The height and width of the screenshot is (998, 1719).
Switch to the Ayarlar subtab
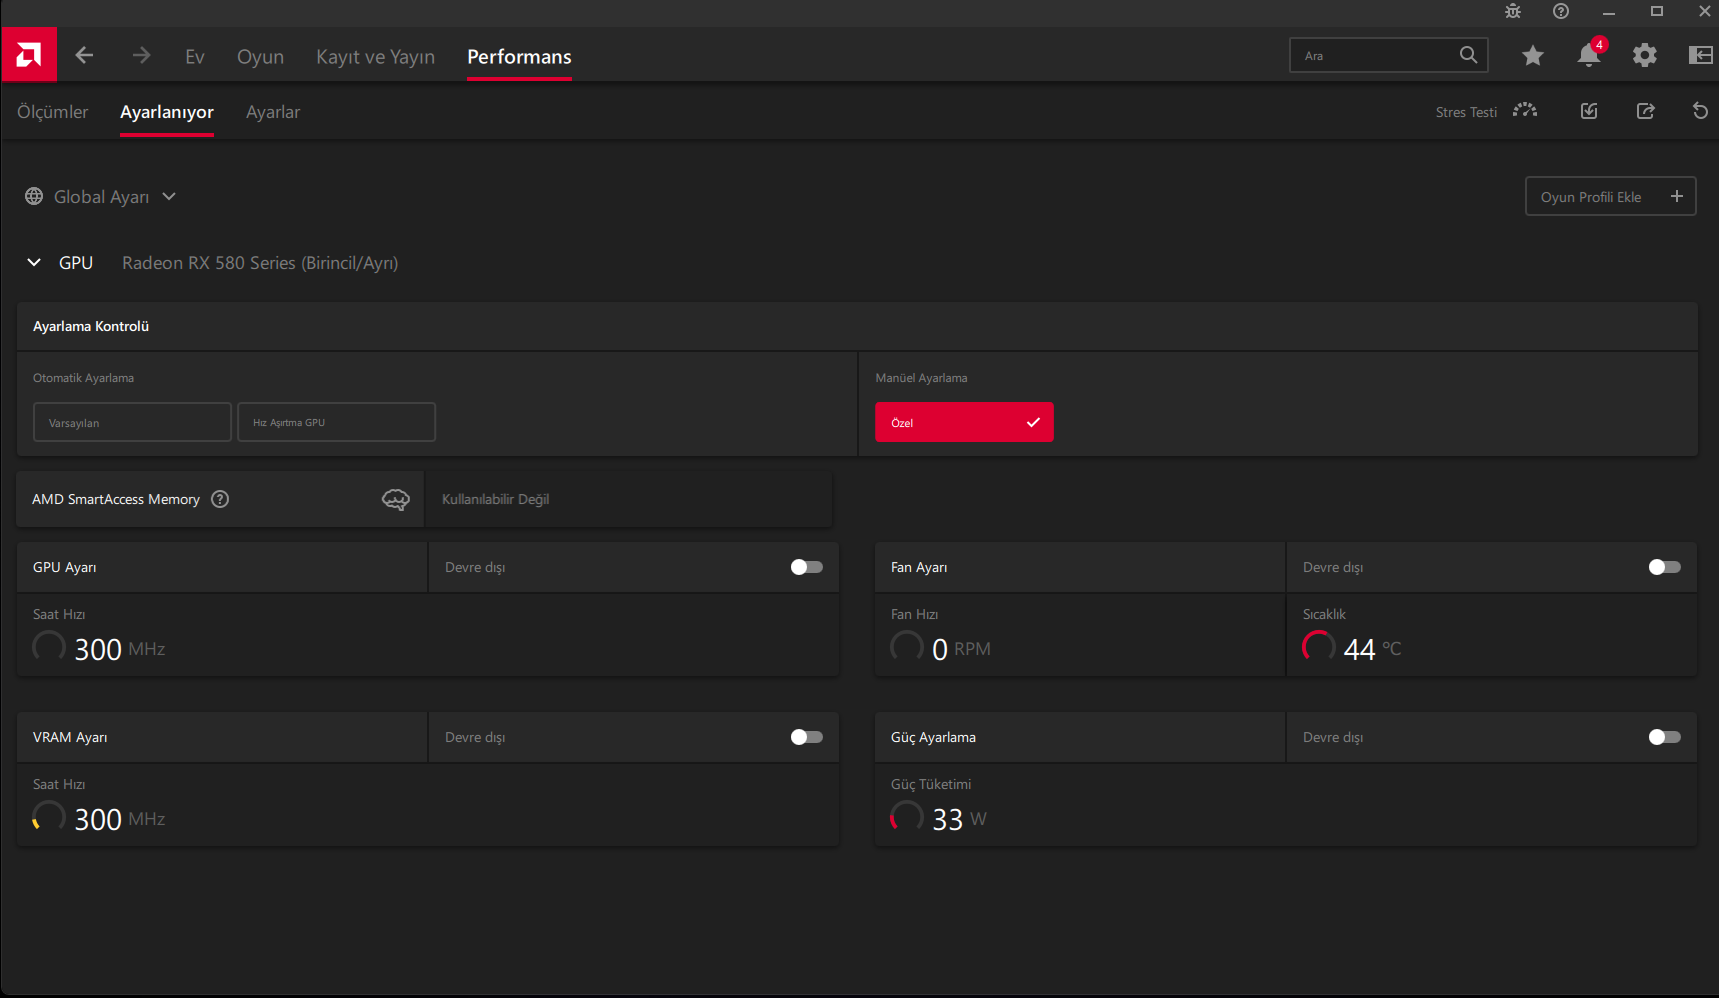[x=273, y=112]
